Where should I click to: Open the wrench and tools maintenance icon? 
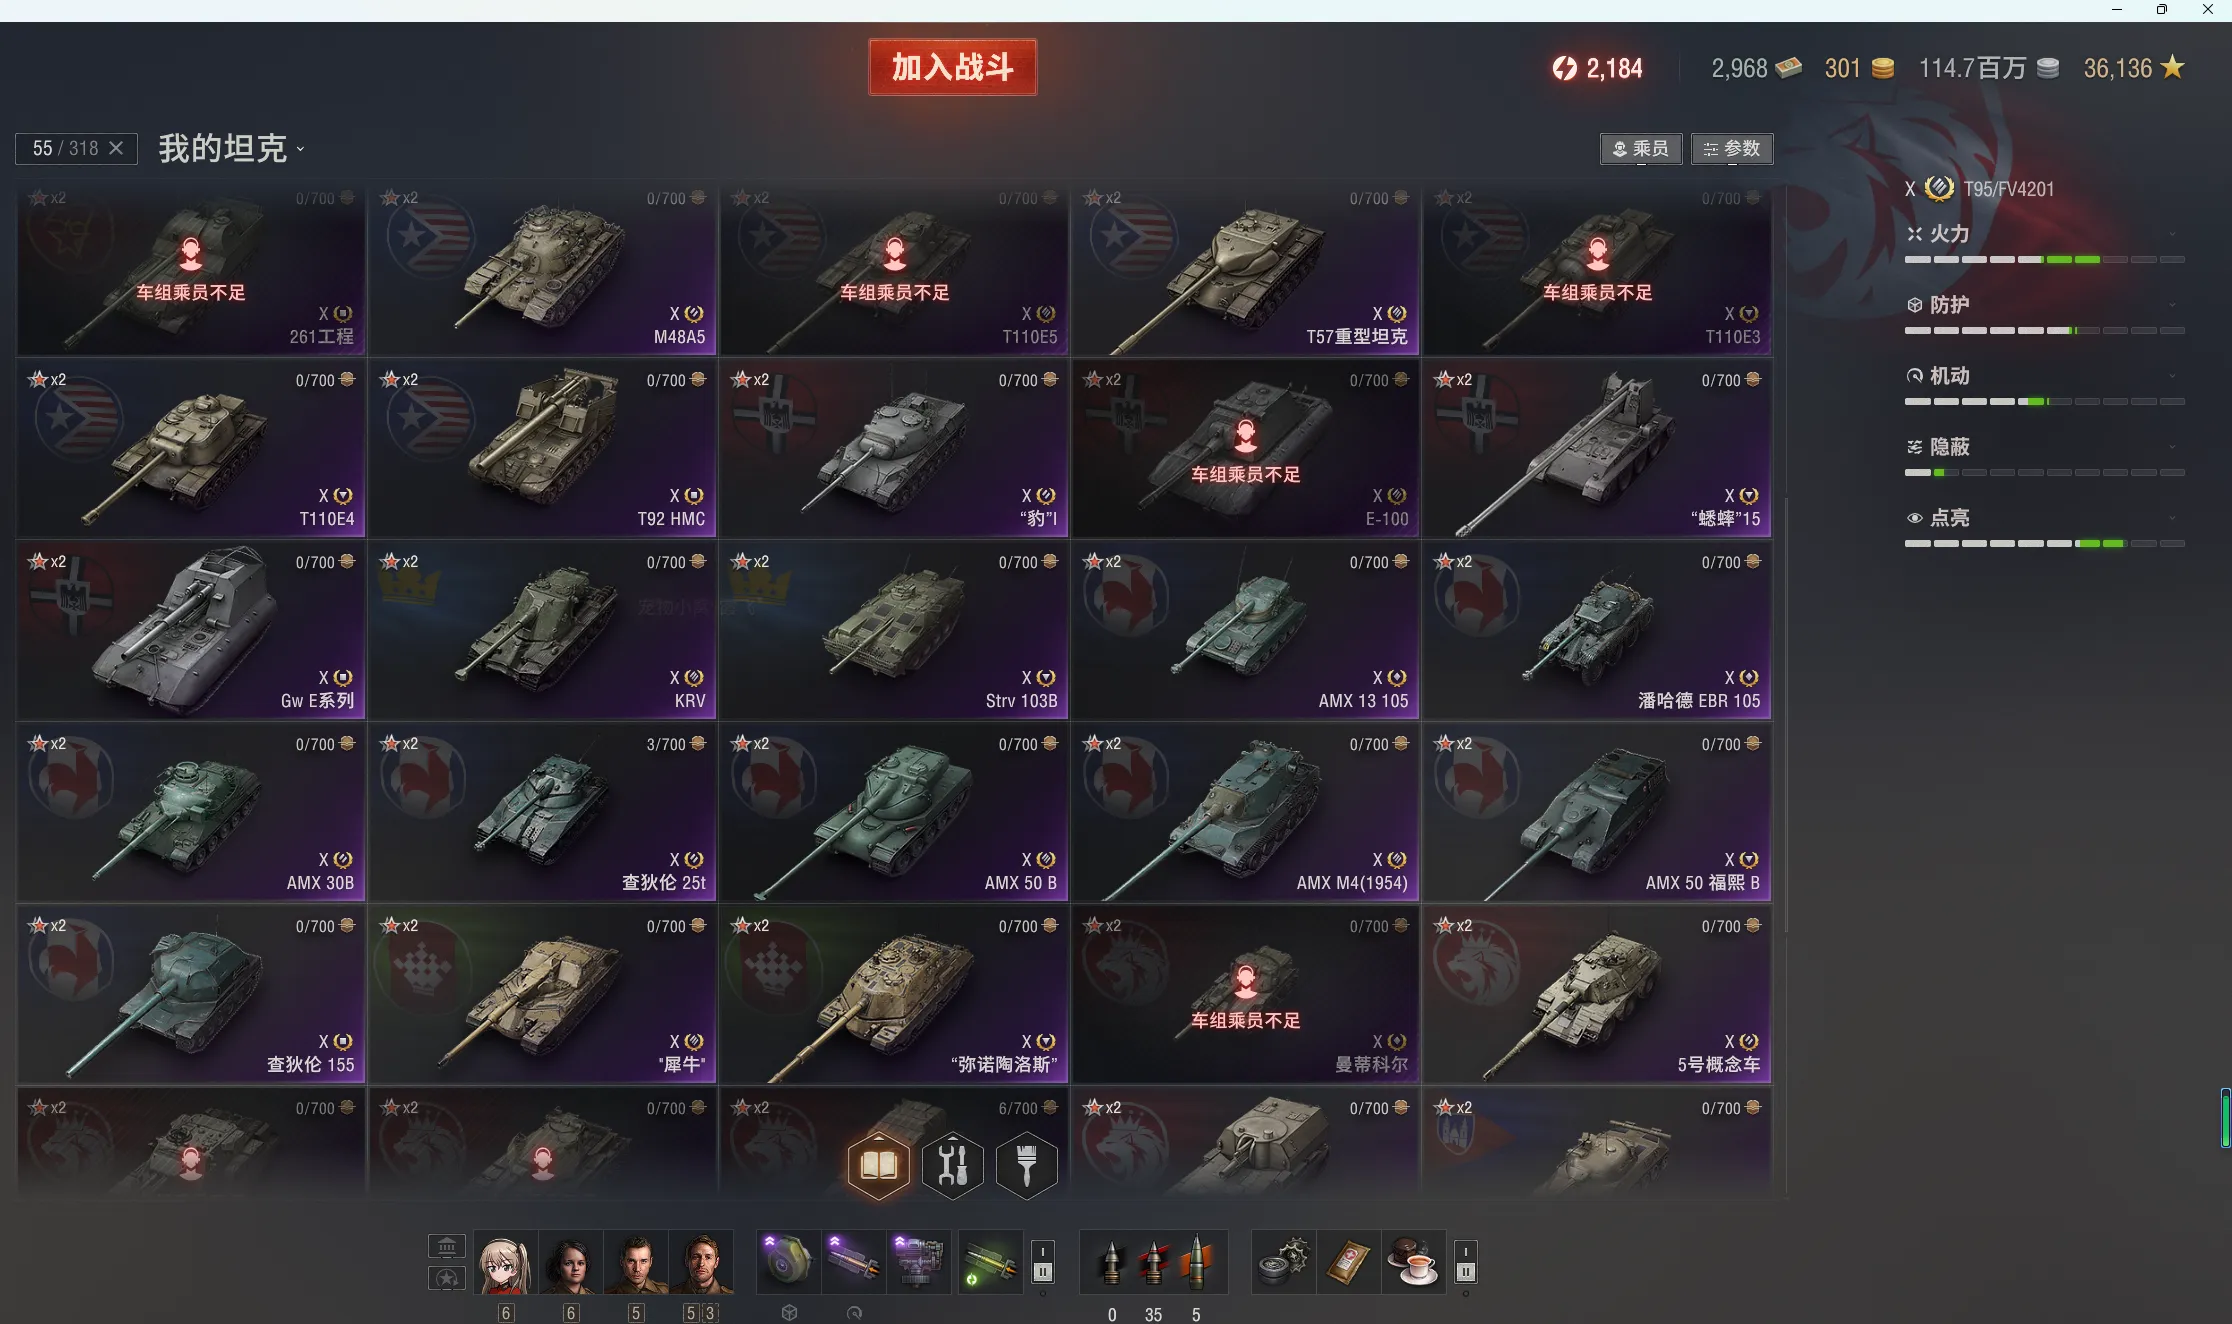[x=952, y=1165]
